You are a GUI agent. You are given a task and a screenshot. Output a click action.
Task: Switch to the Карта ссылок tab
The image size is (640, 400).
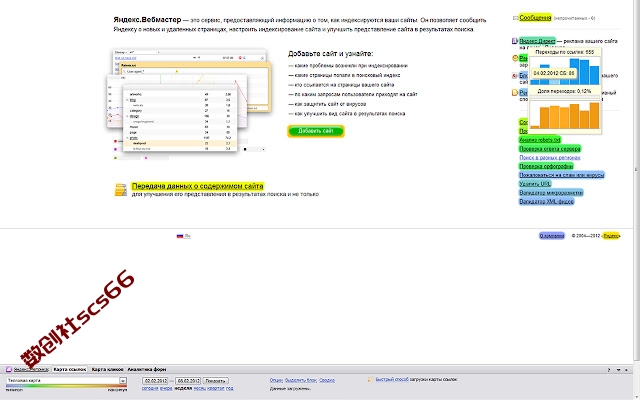click(70, 369)
